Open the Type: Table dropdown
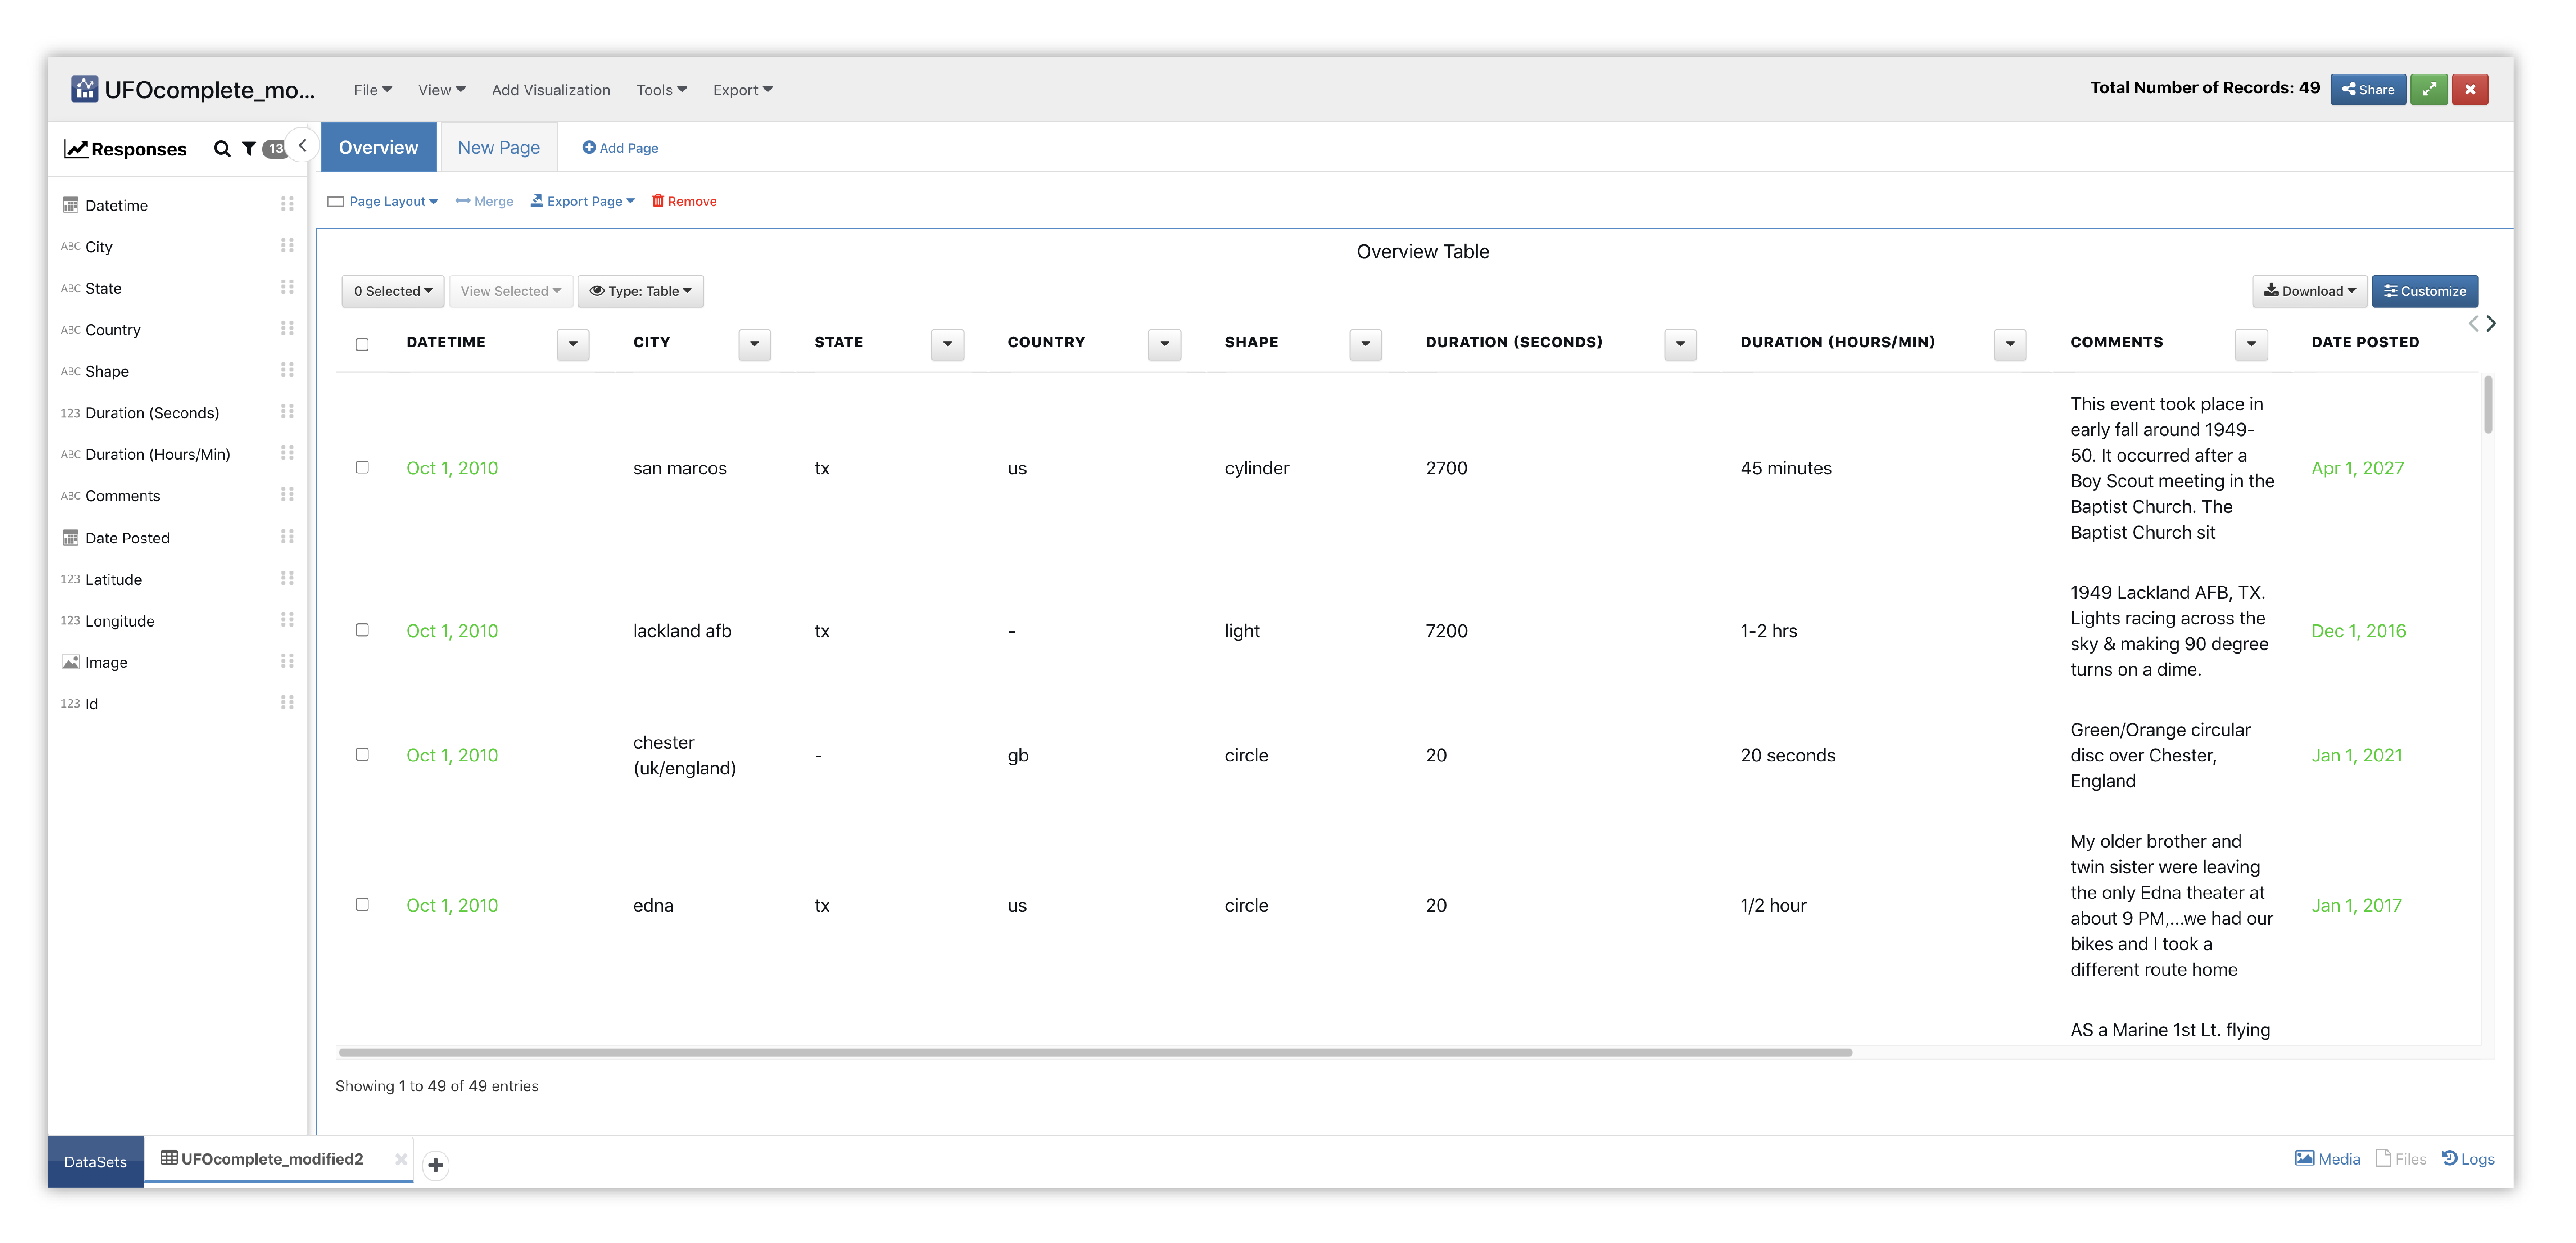This screenshot has height=1243, width=2576. 640,291
